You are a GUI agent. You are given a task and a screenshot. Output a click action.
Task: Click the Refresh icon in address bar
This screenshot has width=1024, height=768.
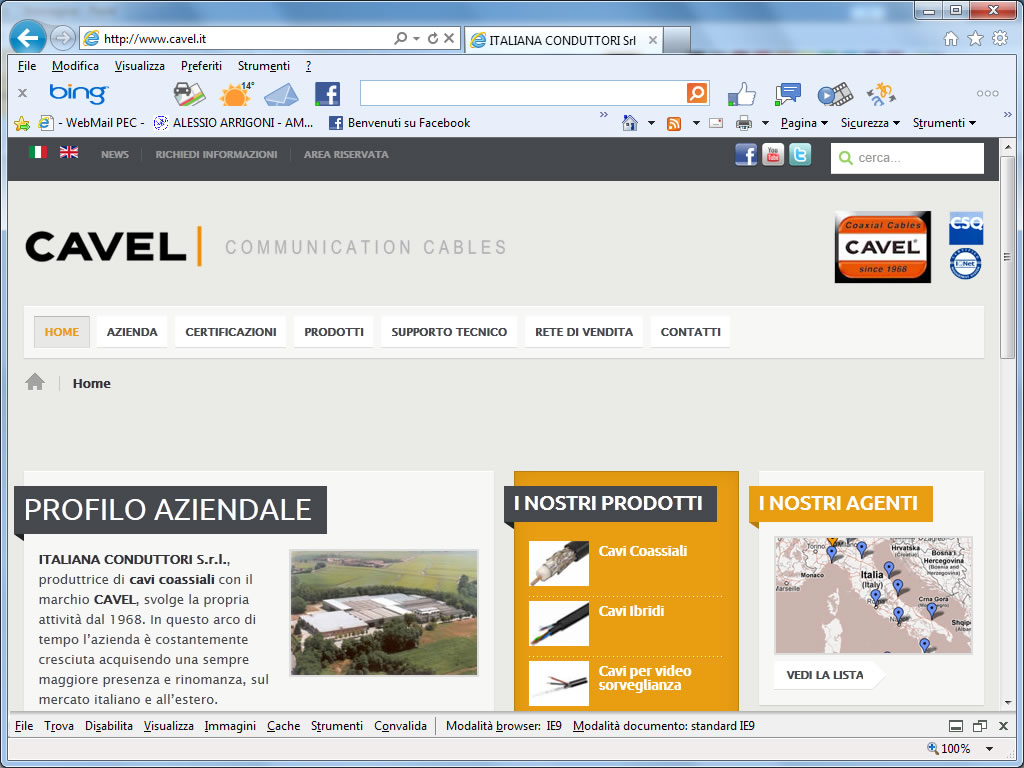pos(432,39)
